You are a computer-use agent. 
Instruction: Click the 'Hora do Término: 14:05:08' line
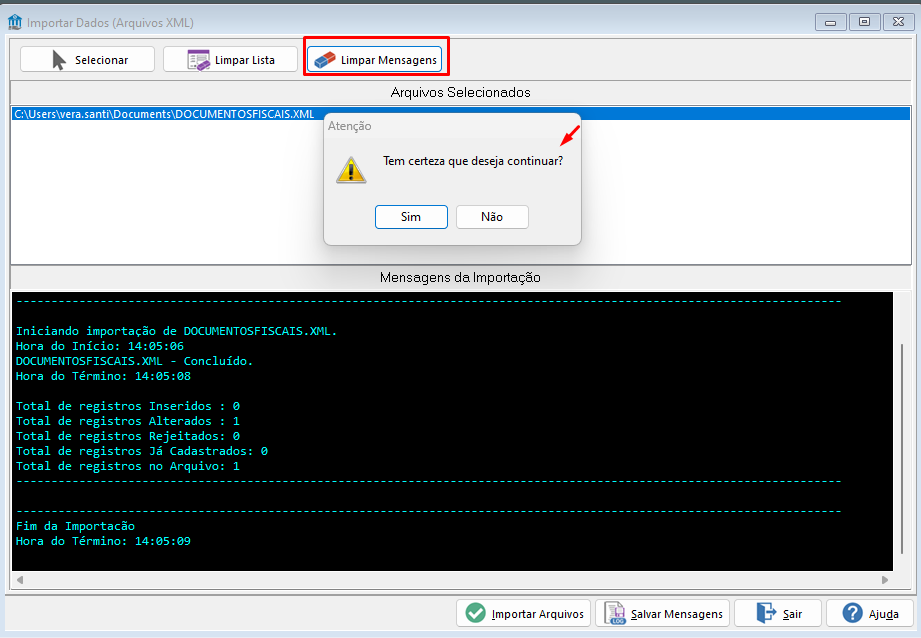pyautogui.click(x=103, y=376)
